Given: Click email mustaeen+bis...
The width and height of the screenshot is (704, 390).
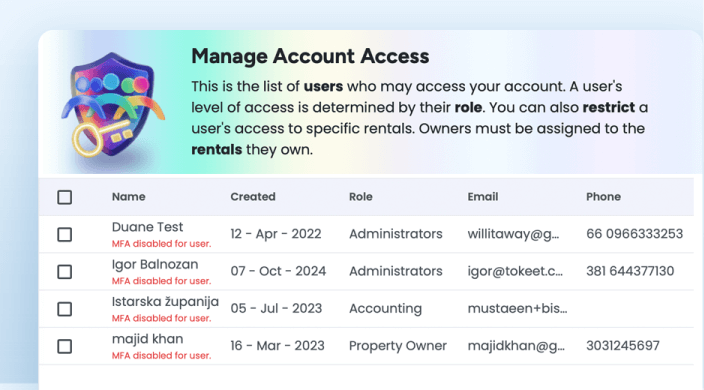Looking at the screenshot, I should click(517, 308).
